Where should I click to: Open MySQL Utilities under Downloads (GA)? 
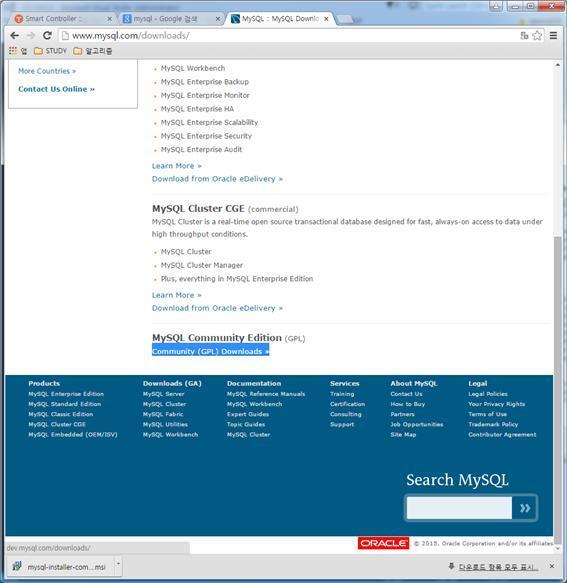[x=165, y=424]
